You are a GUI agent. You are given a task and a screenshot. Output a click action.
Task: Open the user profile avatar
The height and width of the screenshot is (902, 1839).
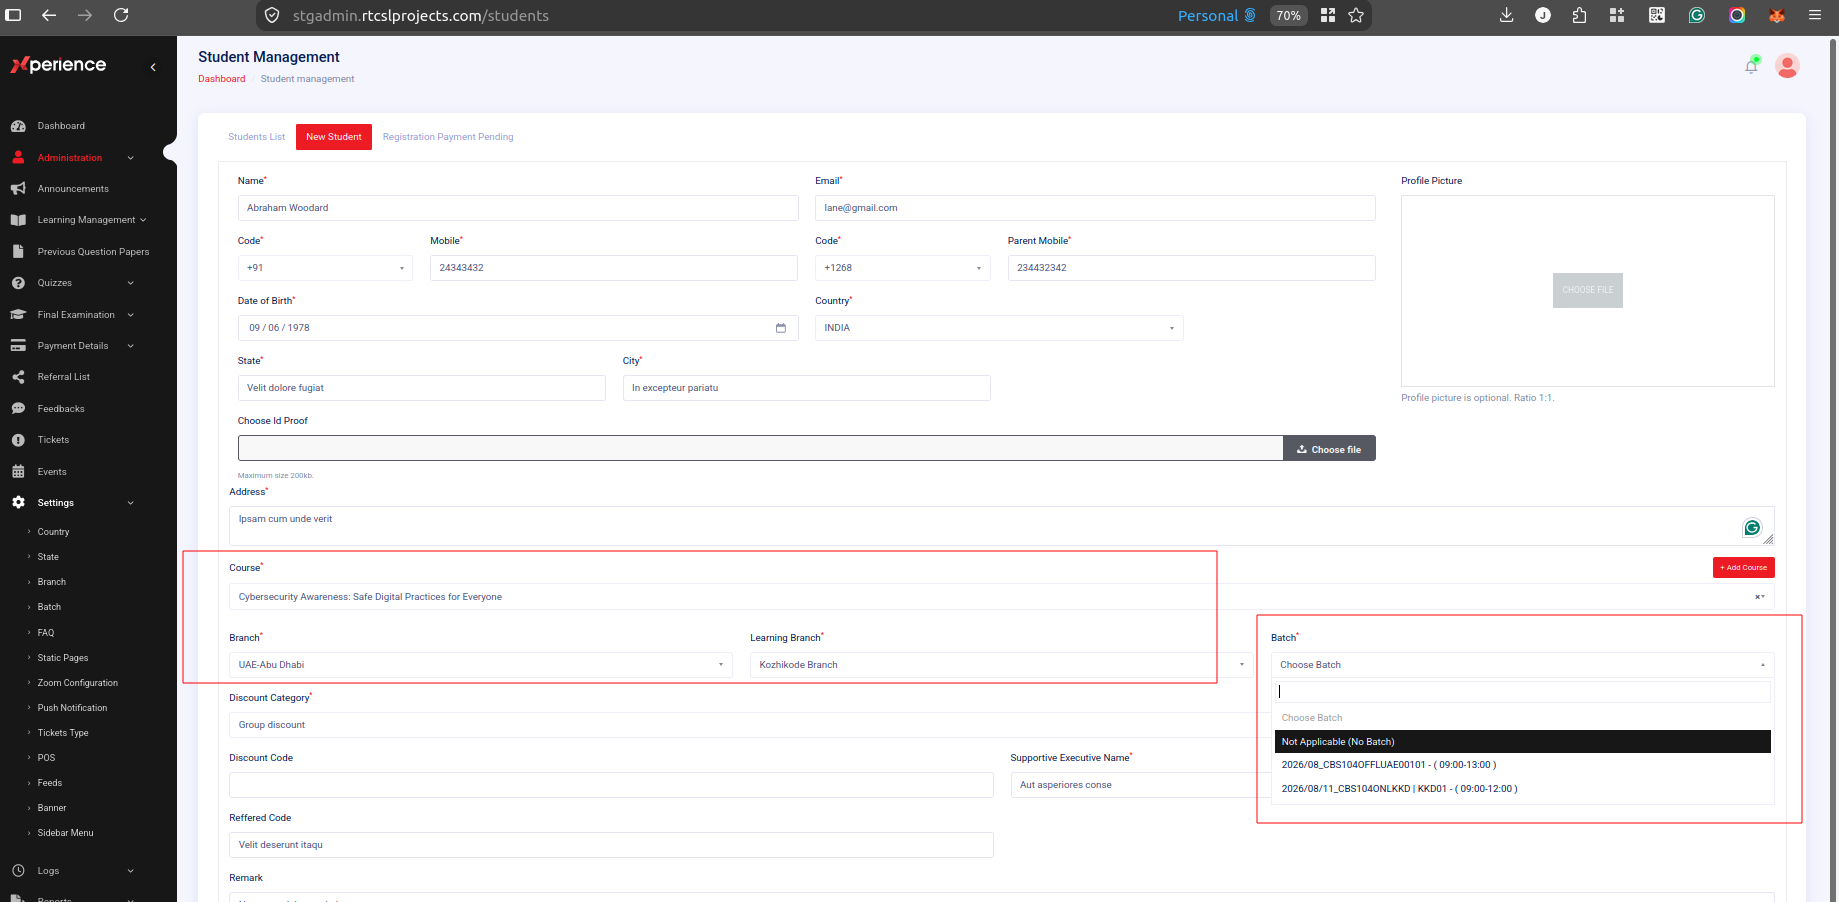click(1787, 66)
